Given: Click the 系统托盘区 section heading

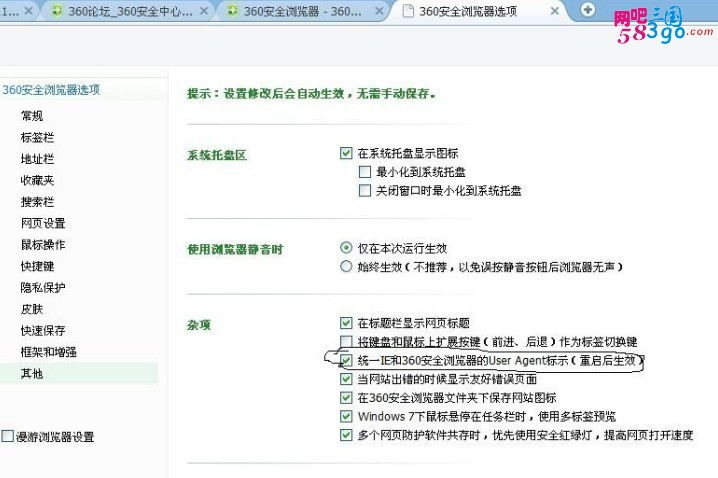Looking at the screenshot, I should (x=217, y=155).
